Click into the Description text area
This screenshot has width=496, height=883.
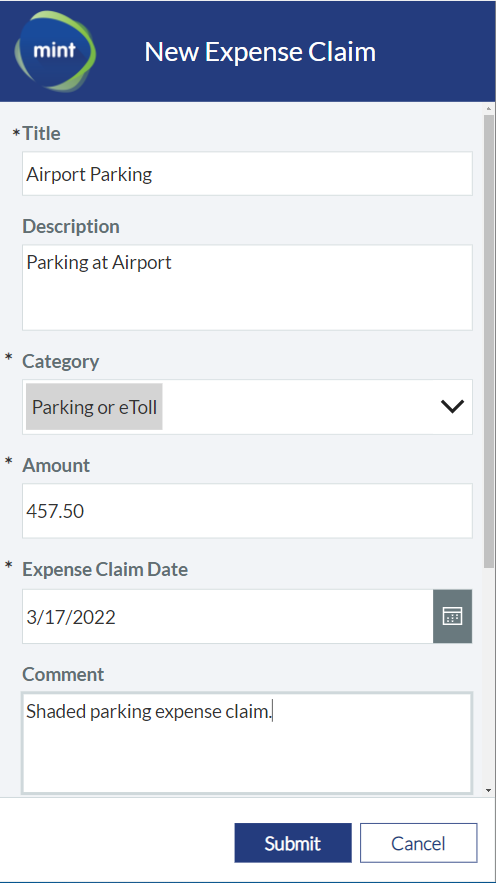click(x=247, y=287)
